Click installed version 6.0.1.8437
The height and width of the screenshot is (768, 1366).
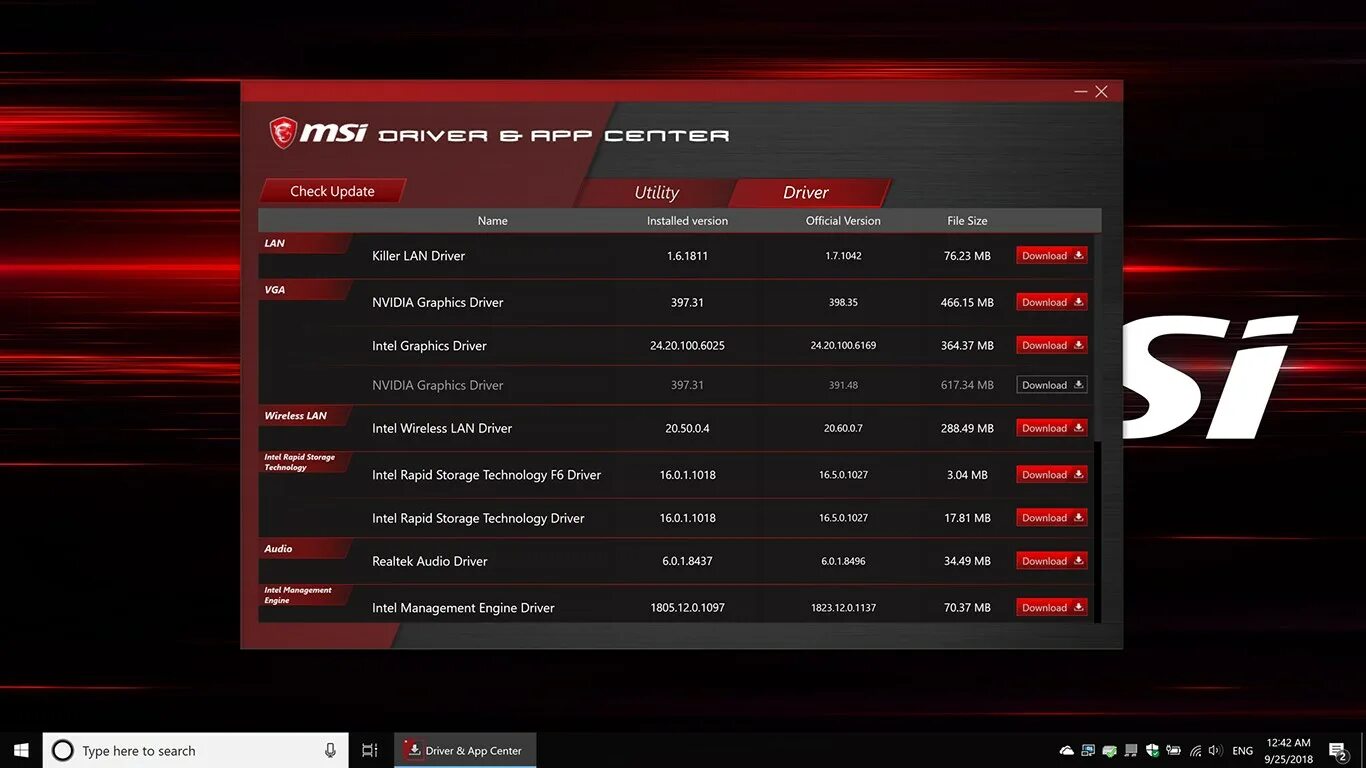[687, 561]
